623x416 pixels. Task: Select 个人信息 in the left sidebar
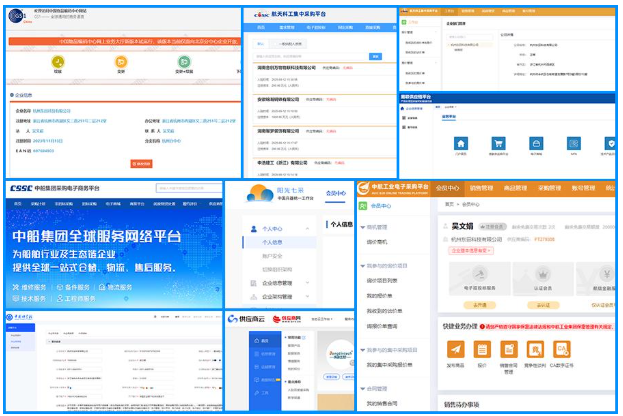click(x=272, y=242)
